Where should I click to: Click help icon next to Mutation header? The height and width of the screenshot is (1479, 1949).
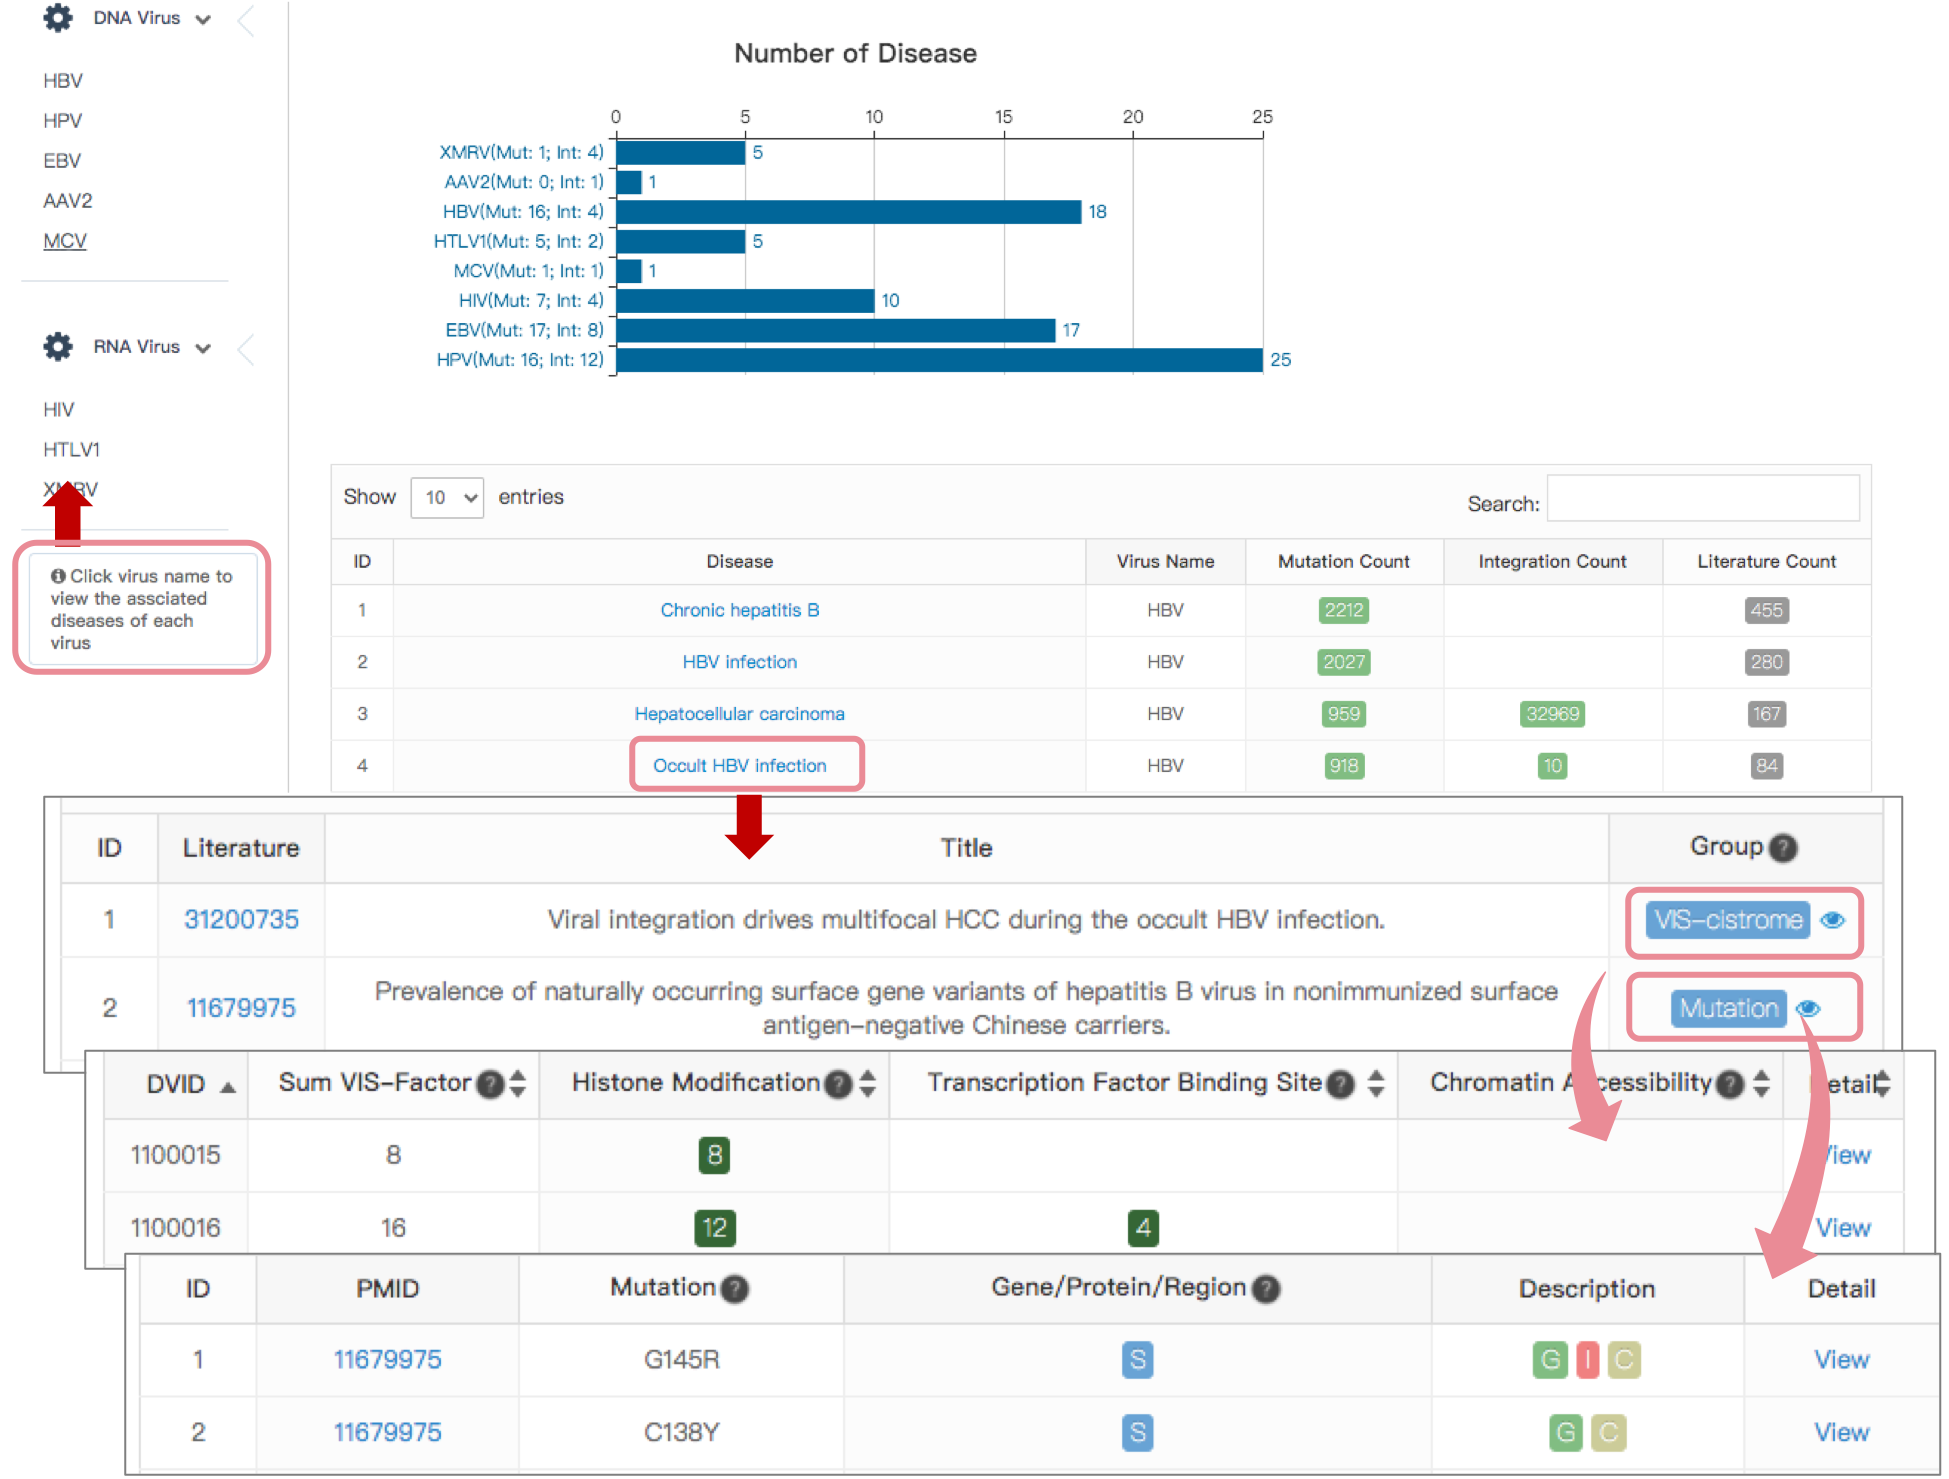pos(735,1289)
